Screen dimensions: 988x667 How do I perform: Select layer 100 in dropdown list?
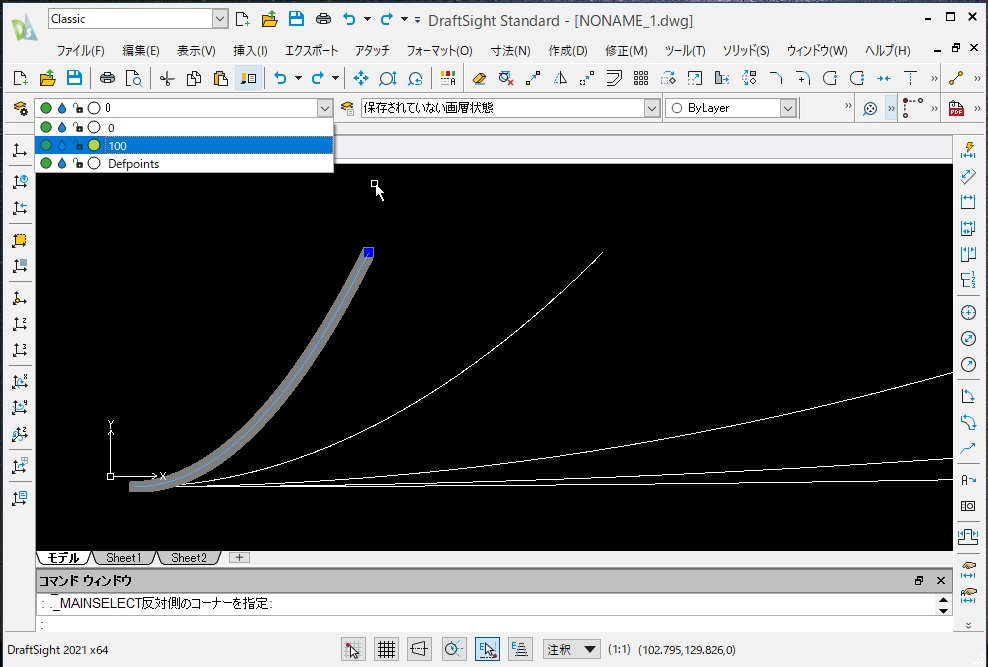(x=184, y=145)
